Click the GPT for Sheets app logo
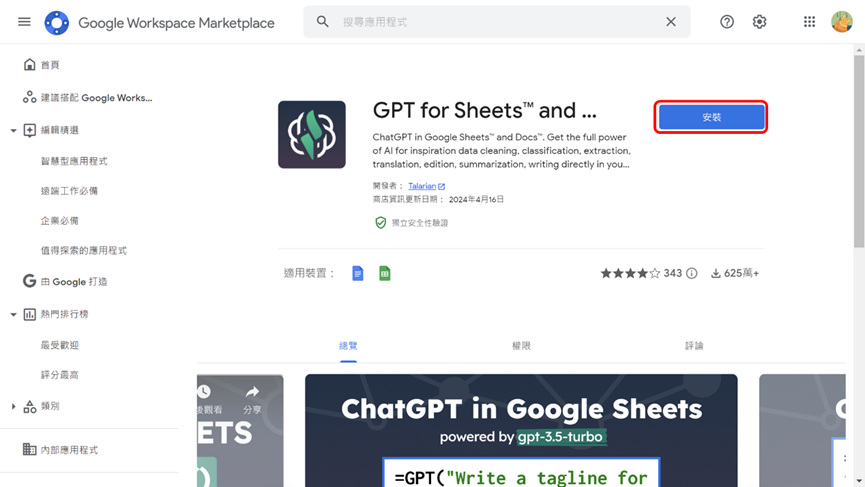865x487 pixels. point(312,135)
